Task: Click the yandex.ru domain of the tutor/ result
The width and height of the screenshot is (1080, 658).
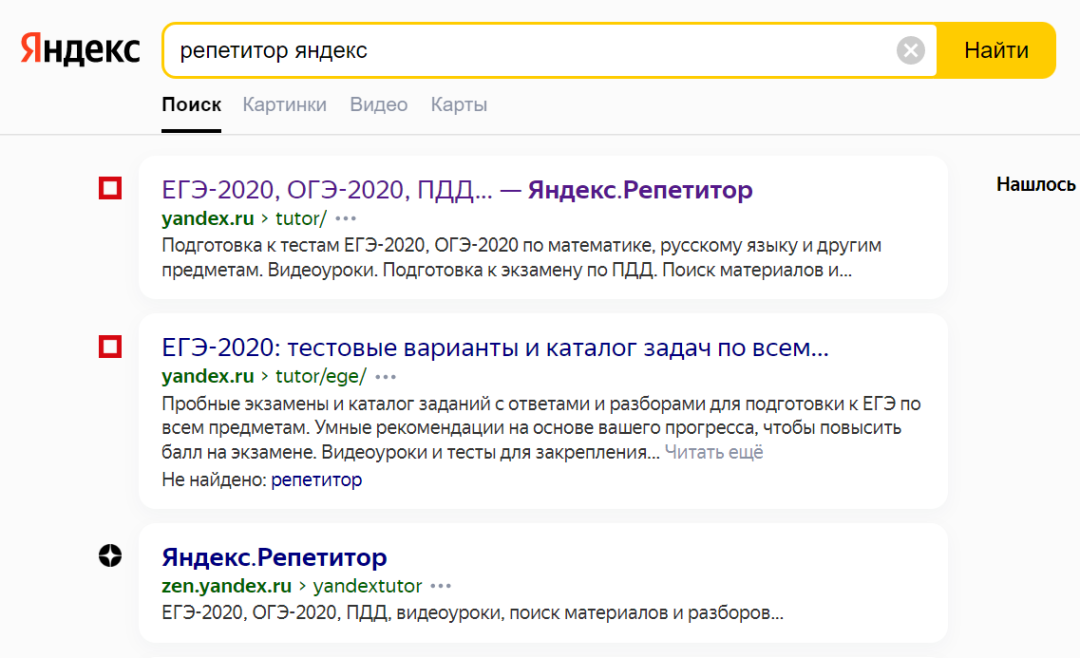Action: pos(208,218)
